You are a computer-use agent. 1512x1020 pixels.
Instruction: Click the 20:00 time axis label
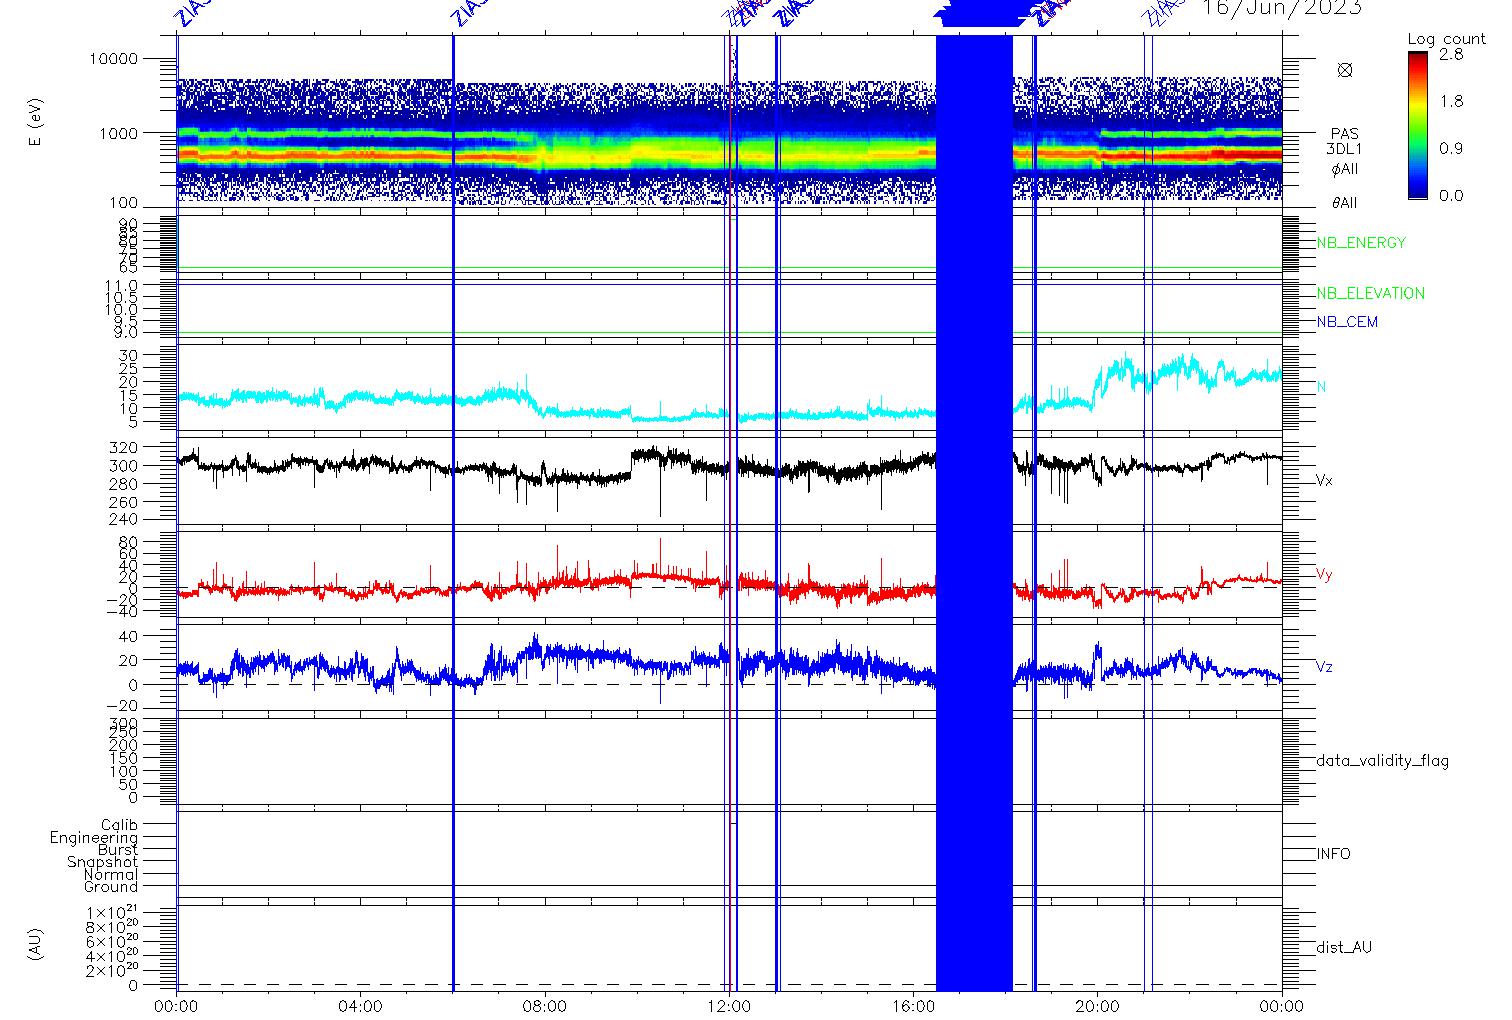click(1097, 1006)
